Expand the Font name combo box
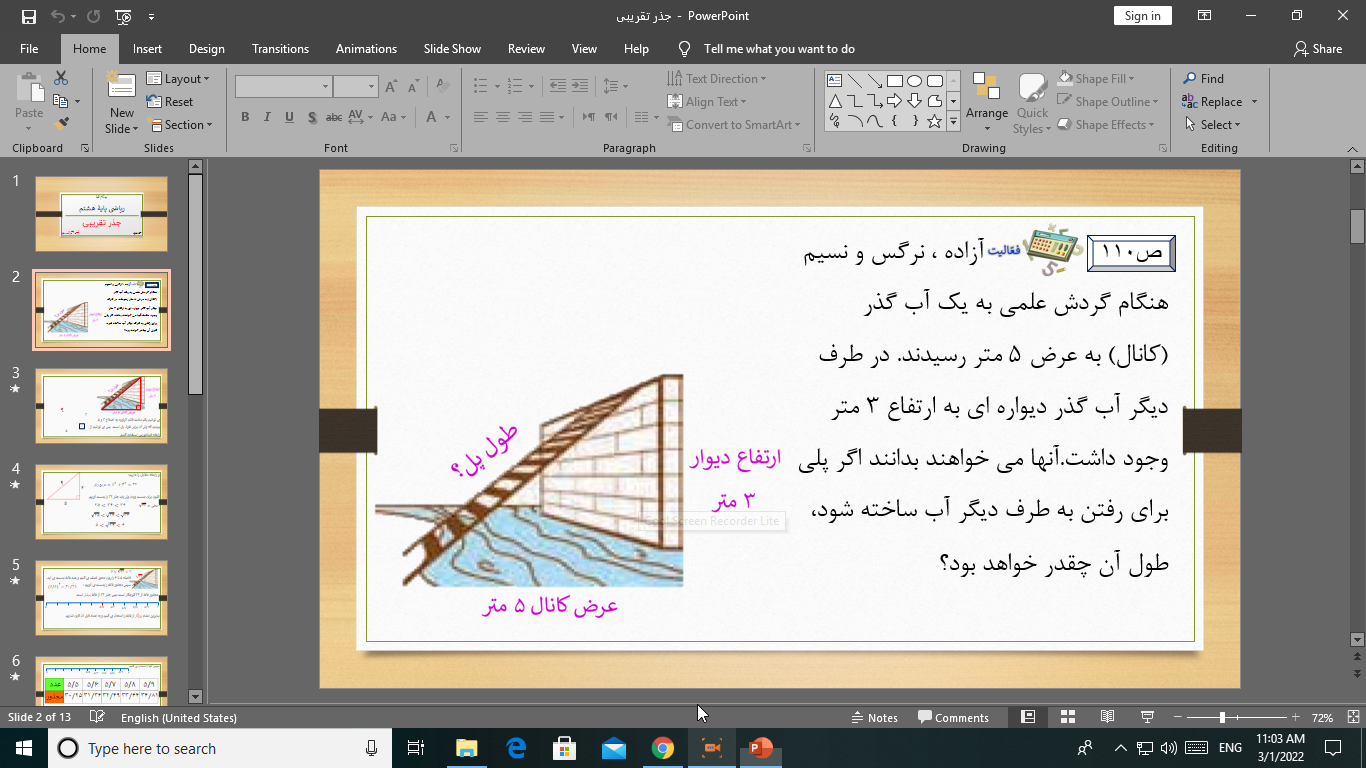1366x768 pixels. [x=326, y=87]
